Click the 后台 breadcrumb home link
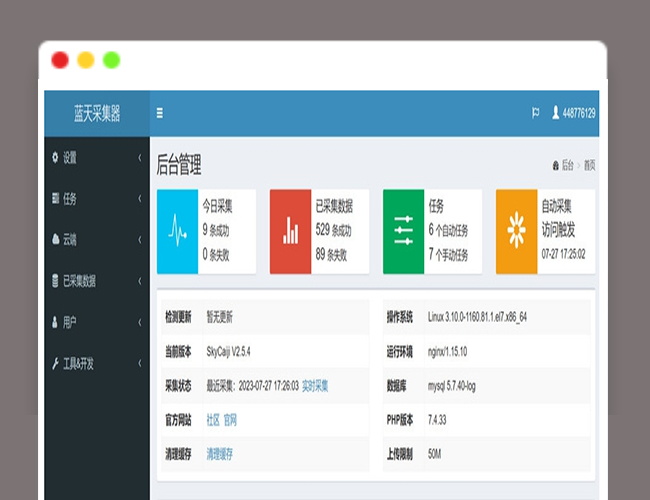 (566, 165)
